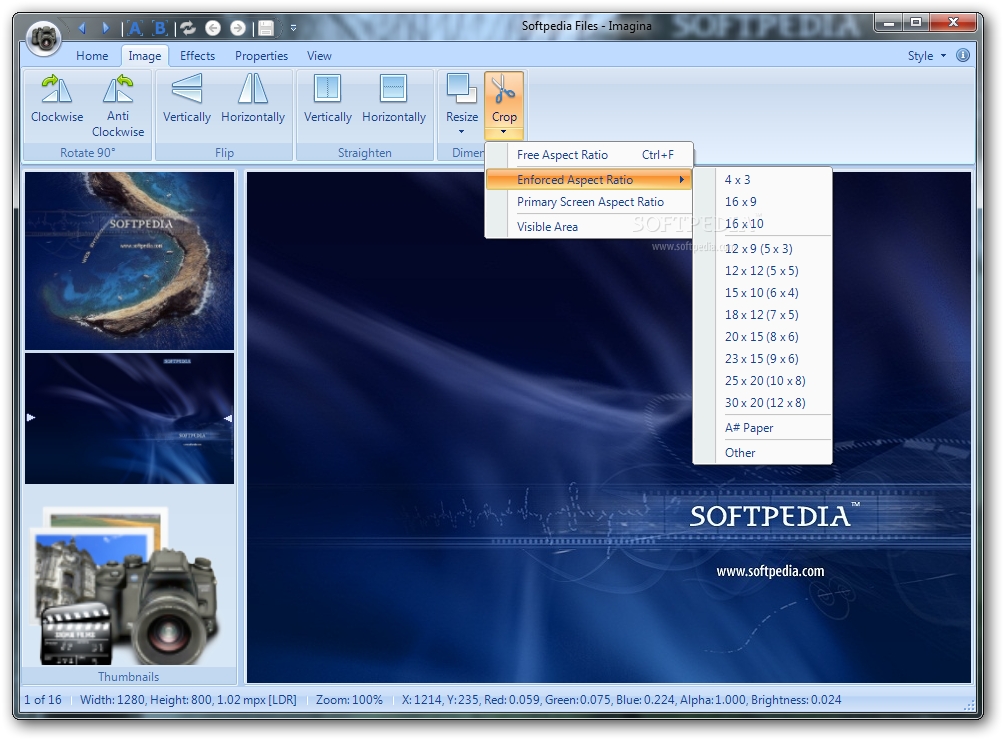Choose Primary Screen Aspect Ratio
Screen dimensions: 1004x740
[589, 202]
